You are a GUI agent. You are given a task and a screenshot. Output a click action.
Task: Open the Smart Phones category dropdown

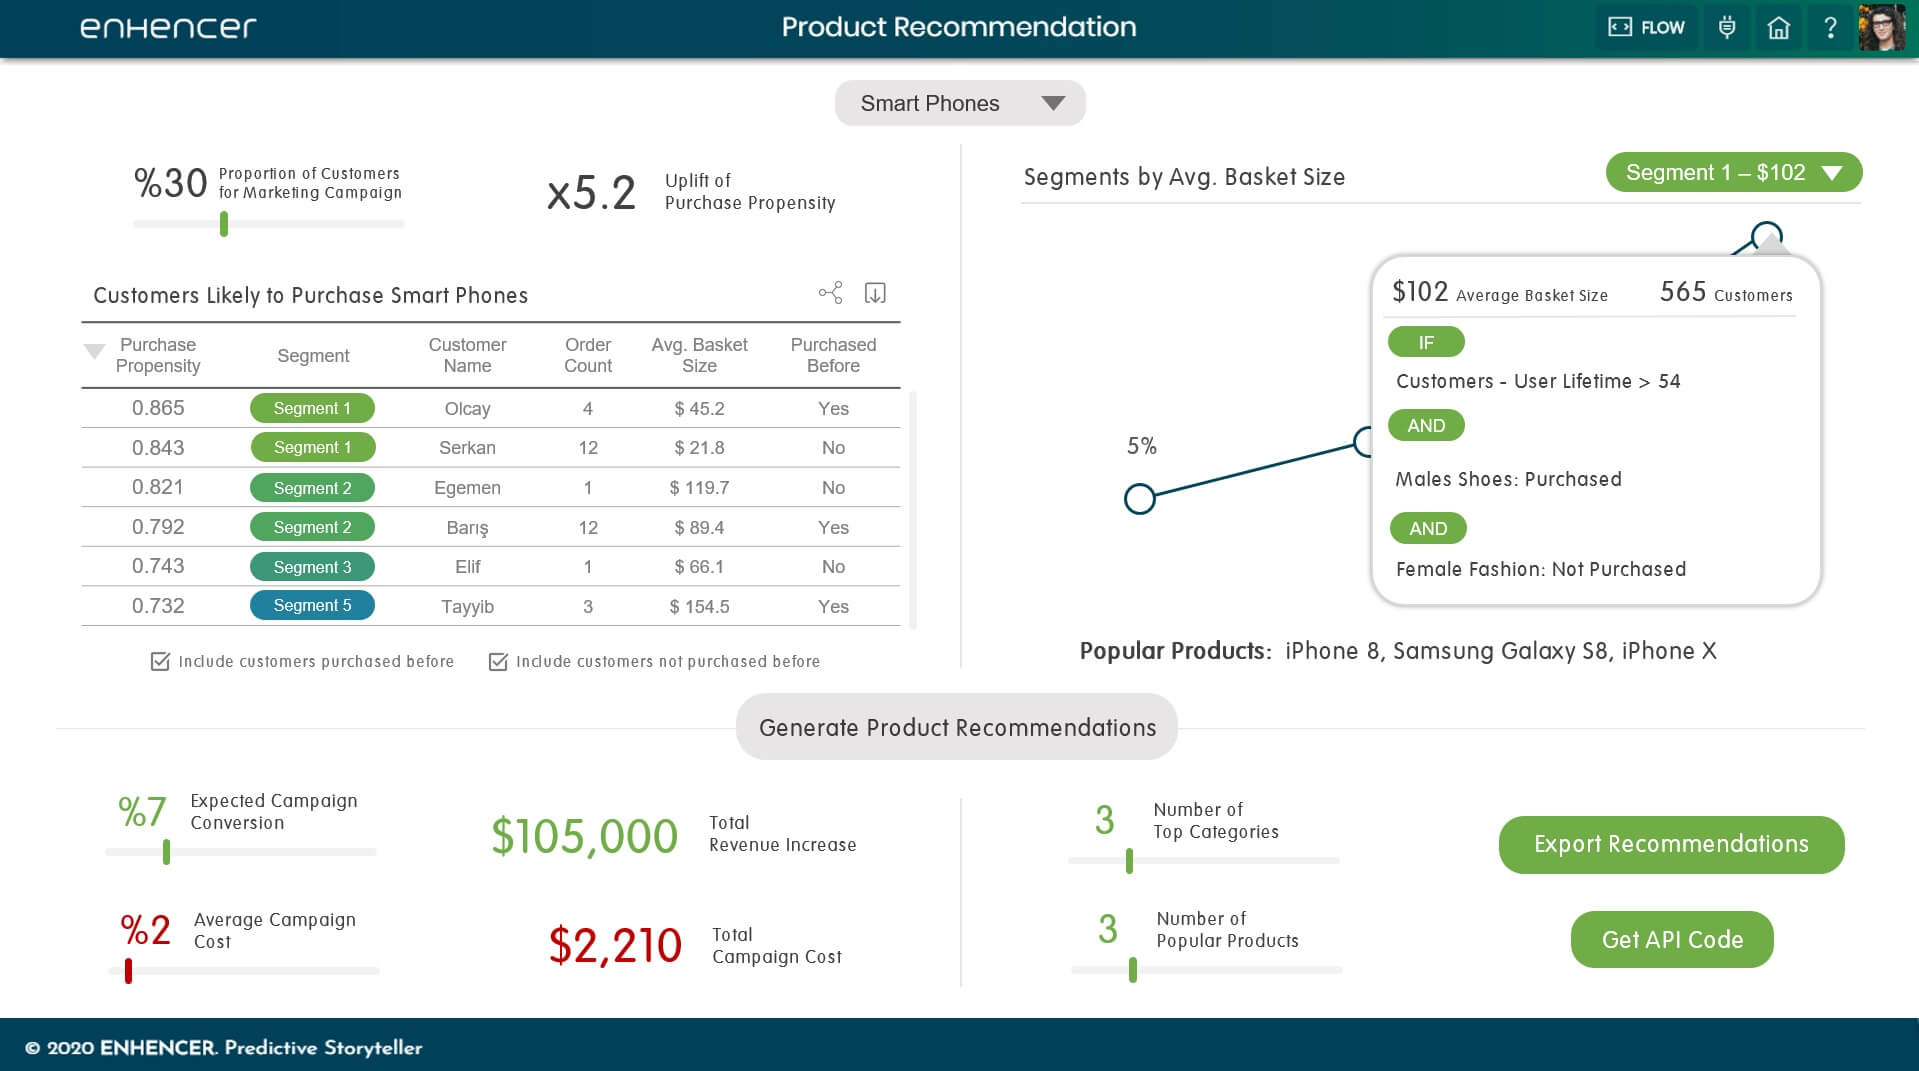[960, 103]
